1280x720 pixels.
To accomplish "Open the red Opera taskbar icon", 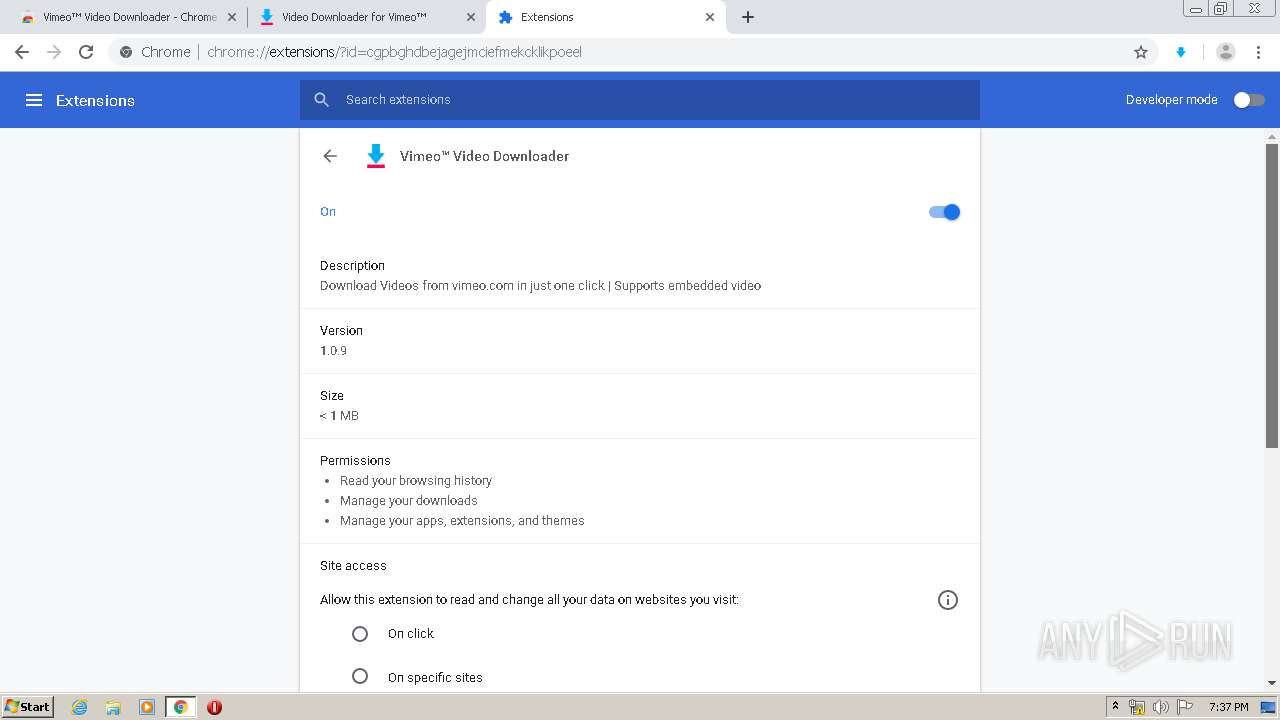I will [x=214, y=707].
